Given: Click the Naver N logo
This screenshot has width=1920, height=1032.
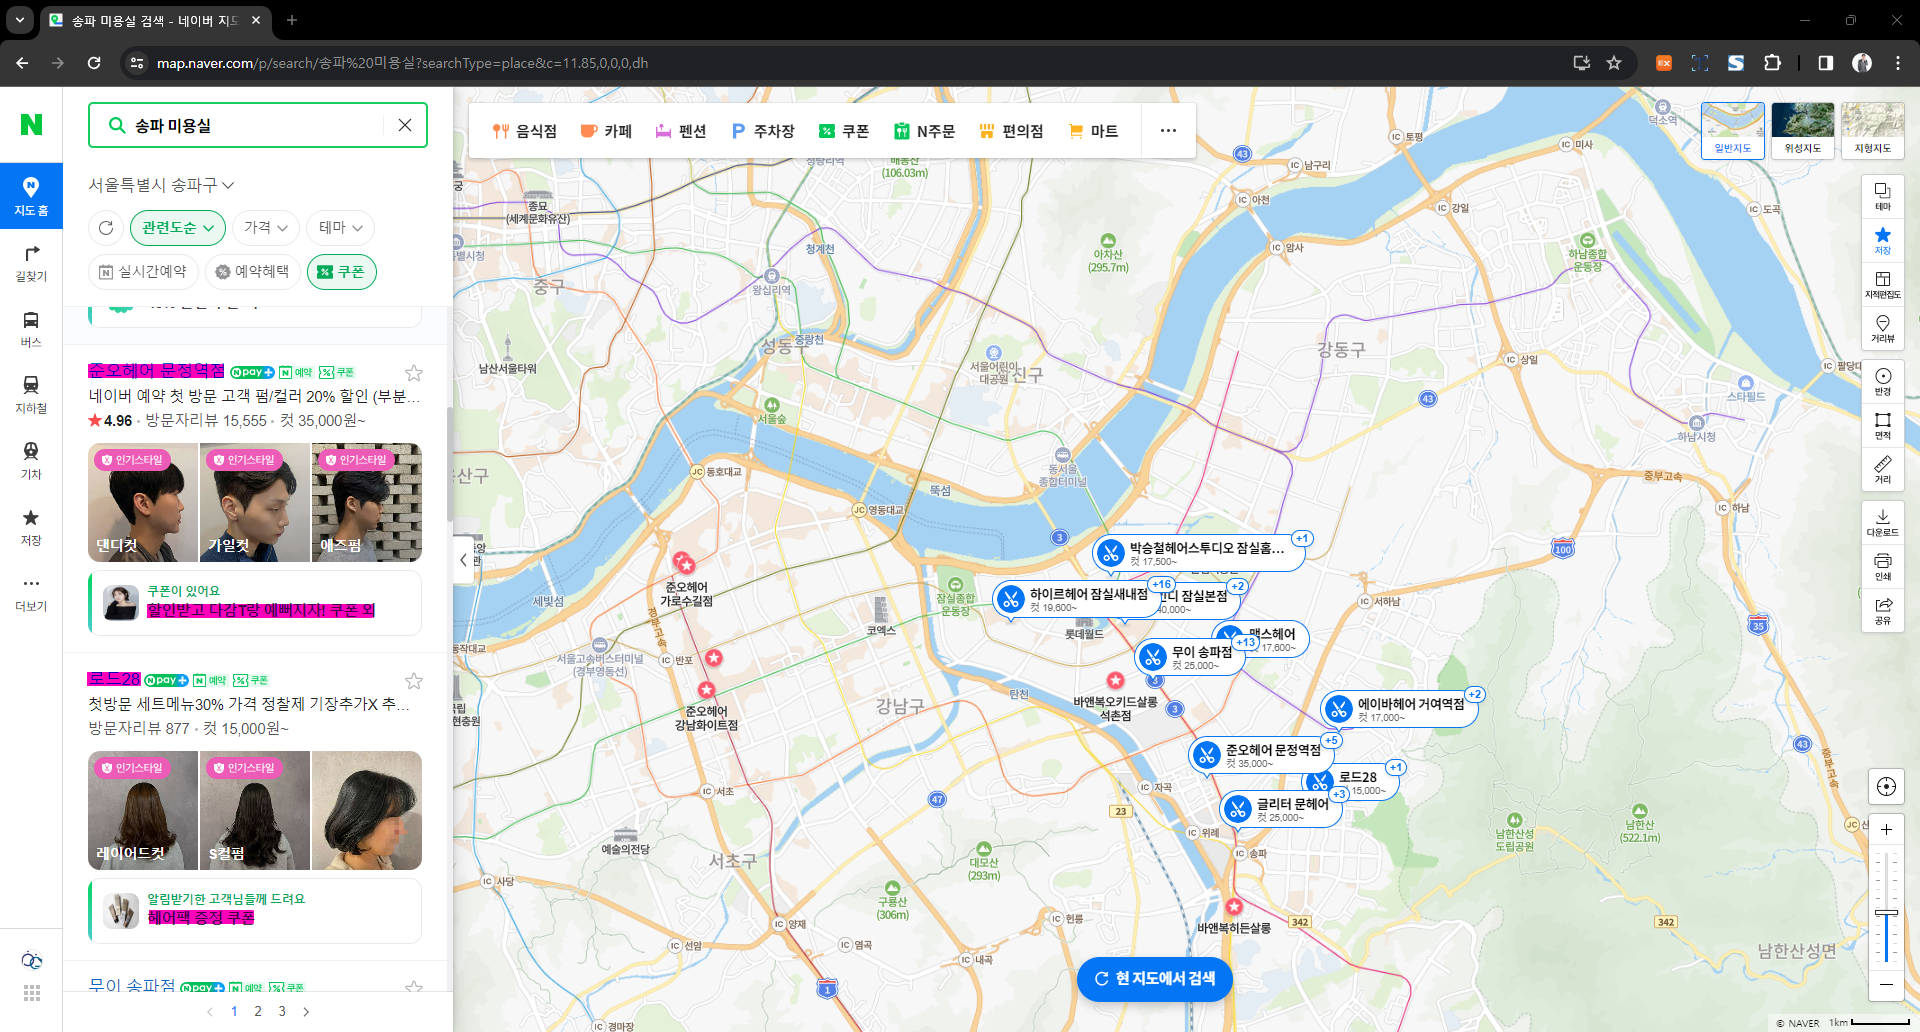Looking at the screenshot, I should 31,124.
